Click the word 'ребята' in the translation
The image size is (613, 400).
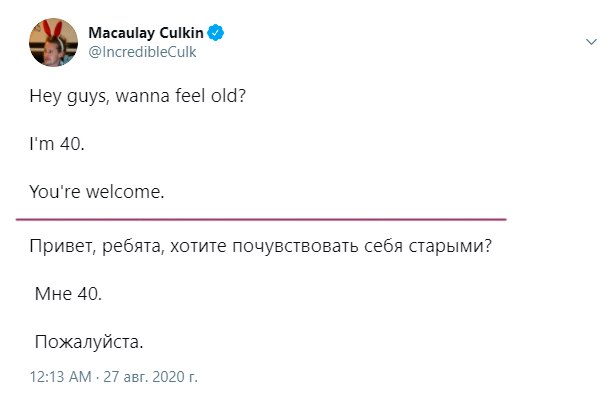tap(133, 246)
